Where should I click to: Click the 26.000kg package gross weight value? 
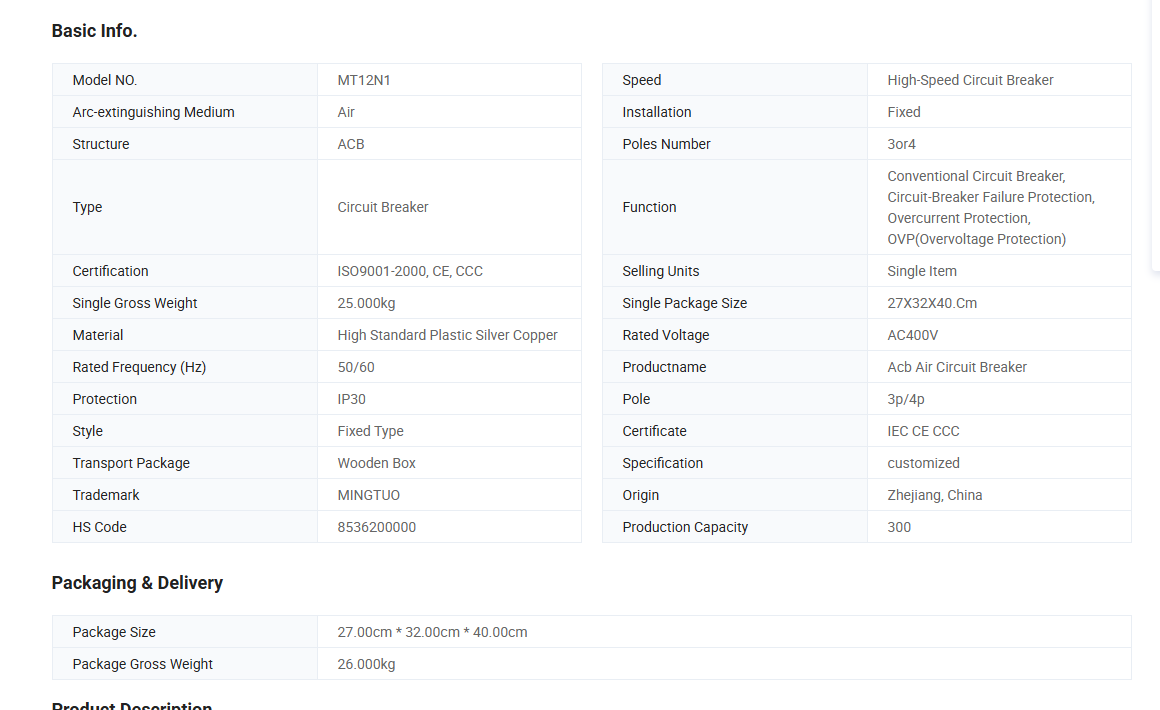click(x=366, y=664)
